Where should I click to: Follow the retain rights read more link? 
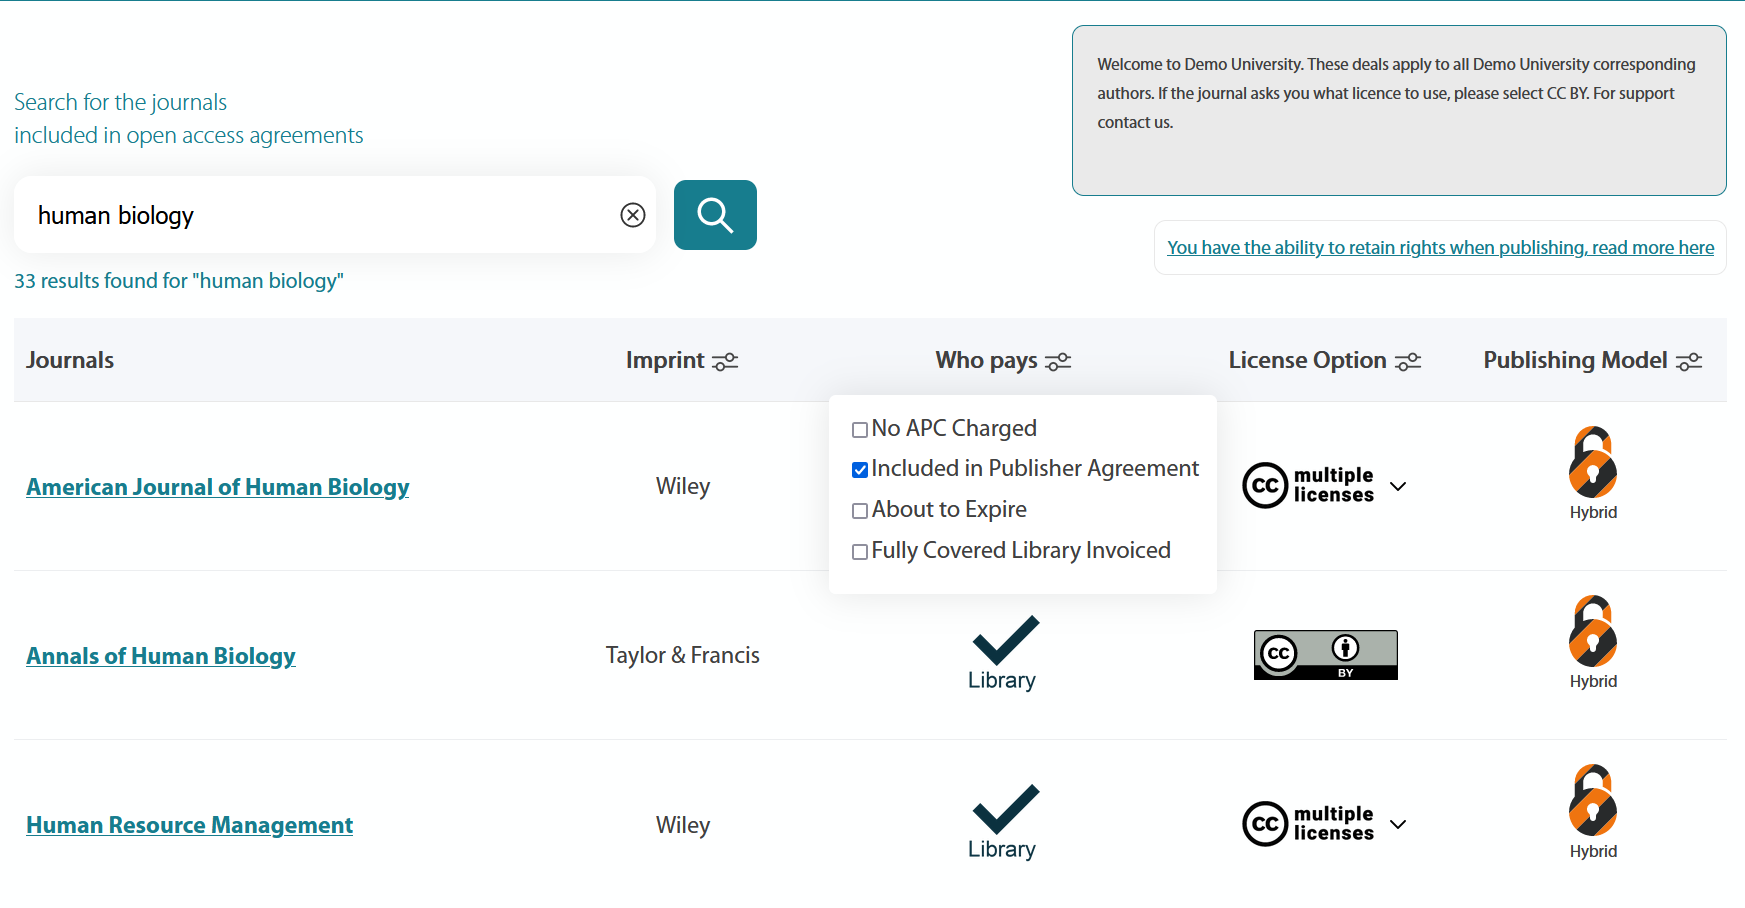pyautogui.click(x=1440, y=247)
